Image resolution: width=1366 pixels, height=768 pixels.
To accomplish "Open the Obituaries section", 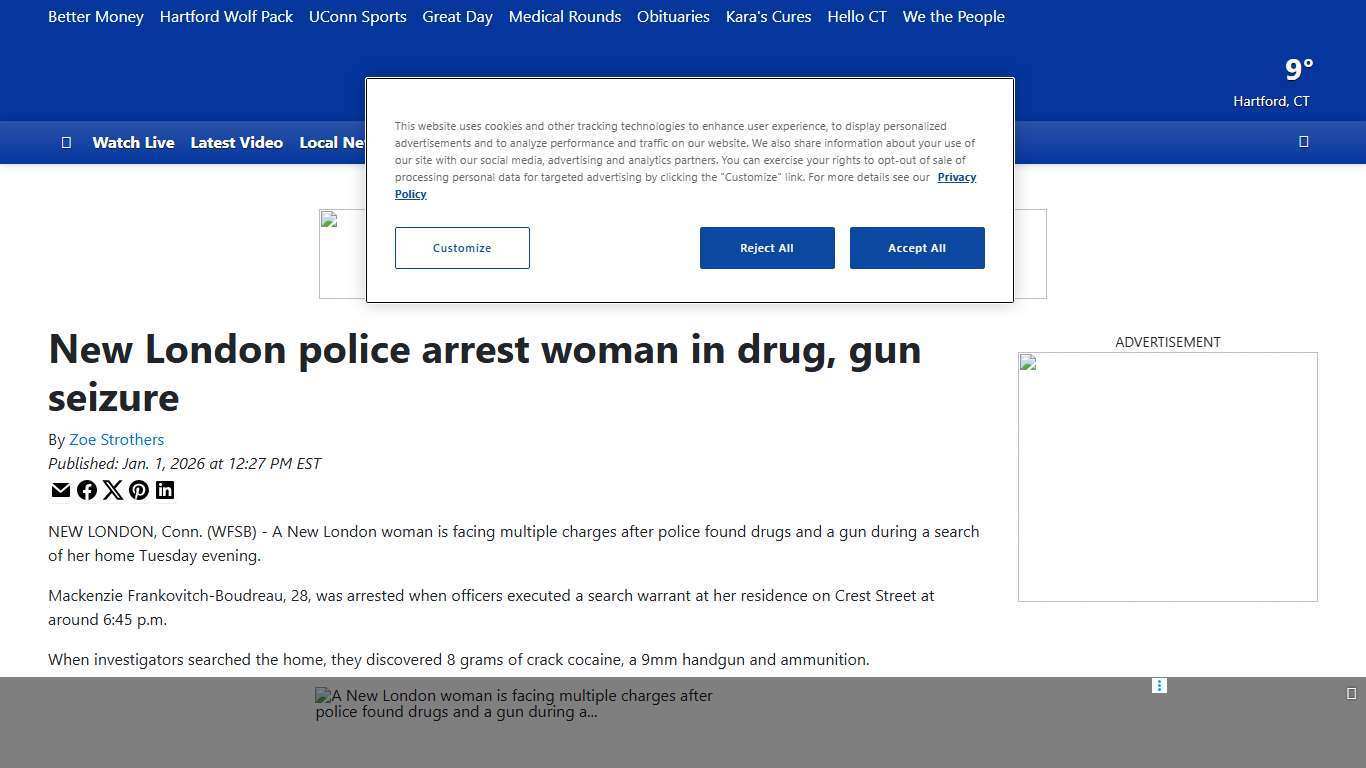I will 672,16.
